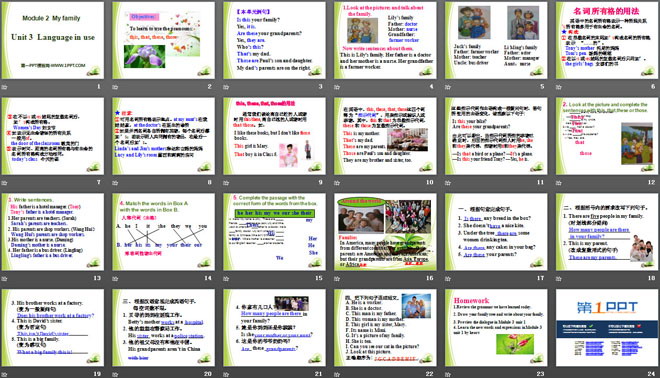Select slide 15 Complete the passage exercise
Image resolution: width=660 pixels, height=378 pixels.
pyautogui.click(x=274, y=232)
